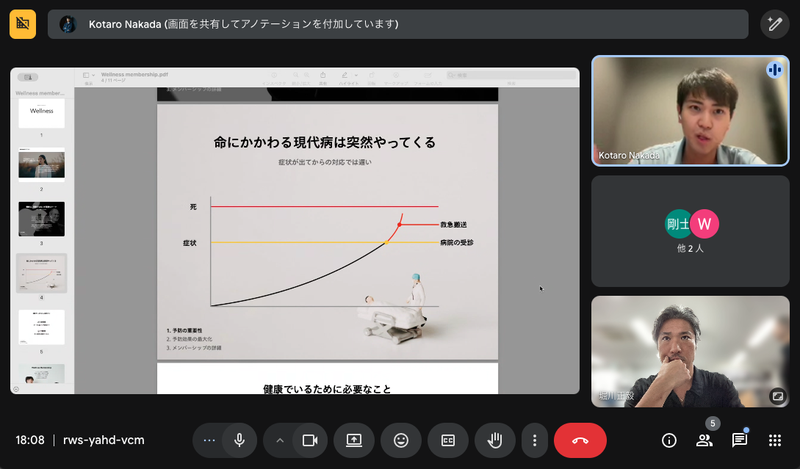The height and width of the screenshot is (469, 800).
Task: Click the PDF sidebar view dropdown in Preview
Action: click(89, 75)
